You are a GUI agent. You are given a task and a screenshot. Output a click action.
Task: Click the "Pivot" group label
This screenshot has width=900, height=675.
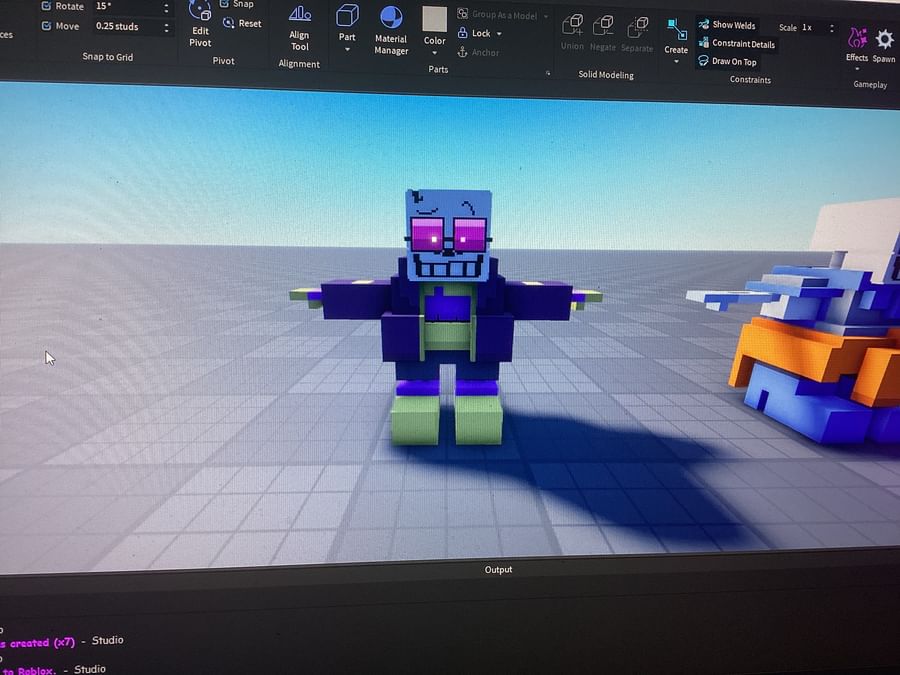click(x=223, y=60)
